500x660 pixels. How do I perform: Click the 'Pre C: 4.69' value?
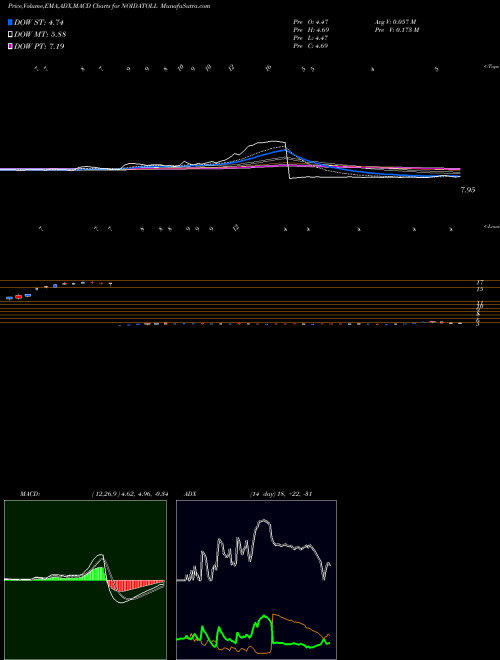click(311, 46)
